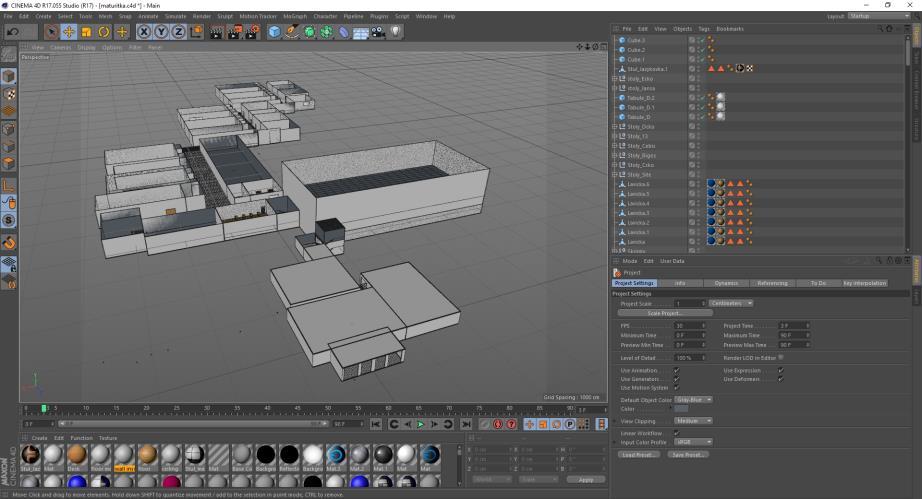
Task: Open Edit Render Settings icon
Action: point(252,32)
